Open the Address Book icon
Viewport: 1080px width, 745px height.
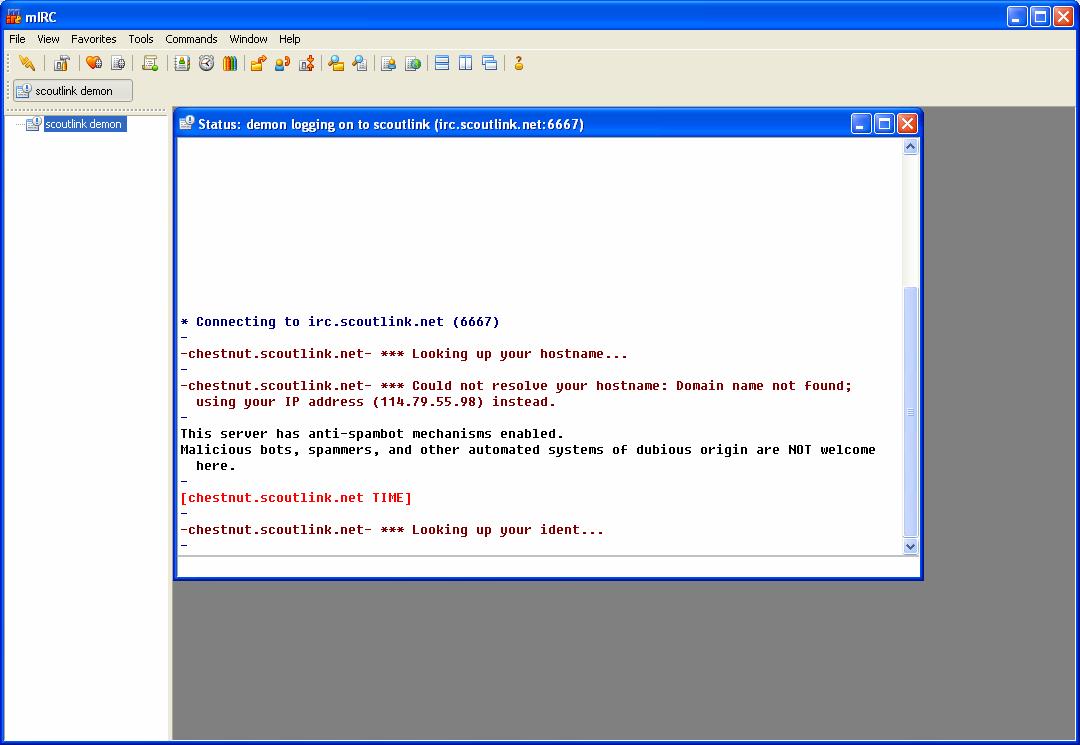pos(182,63)
